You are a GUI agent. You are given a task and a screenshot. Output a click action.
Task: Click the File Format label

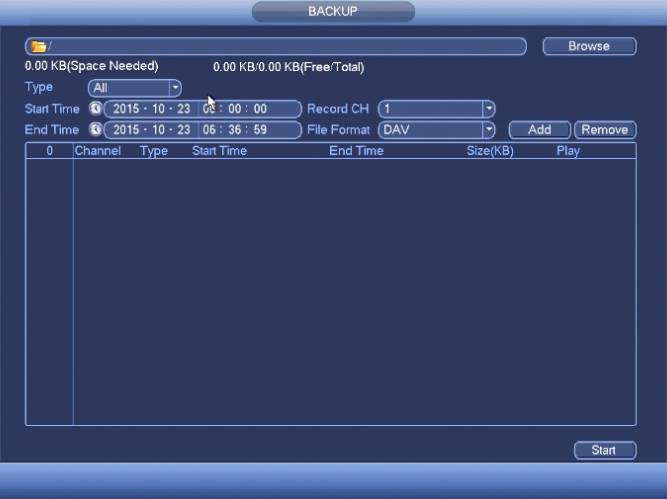tap(339, 130)
